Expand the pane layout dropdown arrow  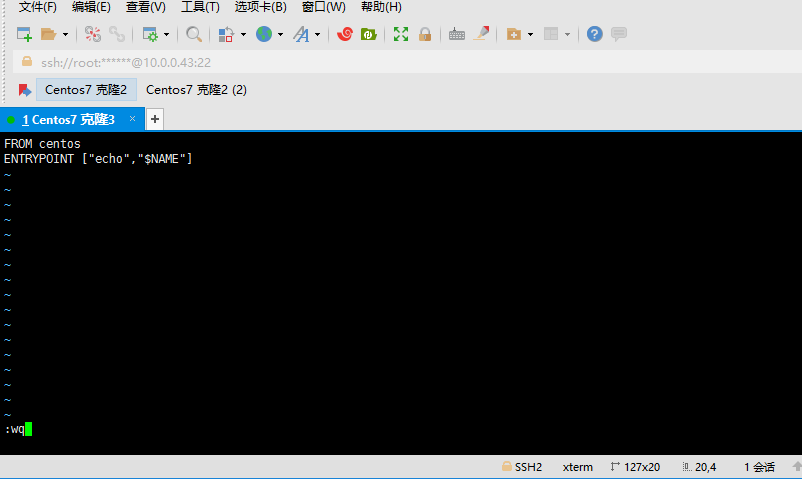click(567, 34)
